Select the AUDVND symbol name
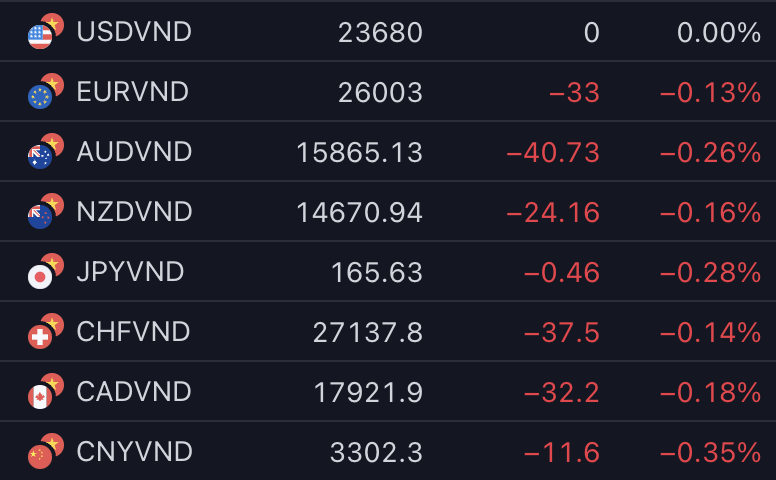The height and width of the screenshot is (480, 776). coord(134,151)
